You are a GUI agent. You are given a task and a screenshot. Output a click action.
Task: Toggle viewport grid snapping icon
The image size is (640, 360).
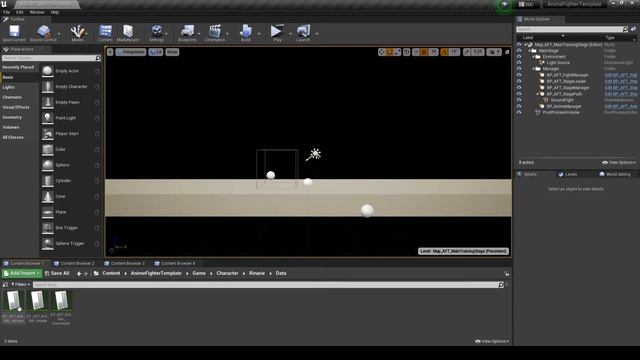tap(424, 52)
